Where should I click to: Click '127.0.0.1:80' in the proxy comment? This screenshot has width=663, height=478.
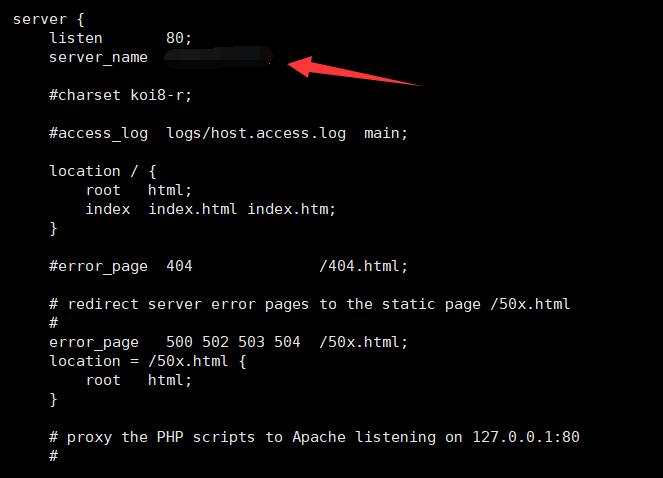point(526,437)
